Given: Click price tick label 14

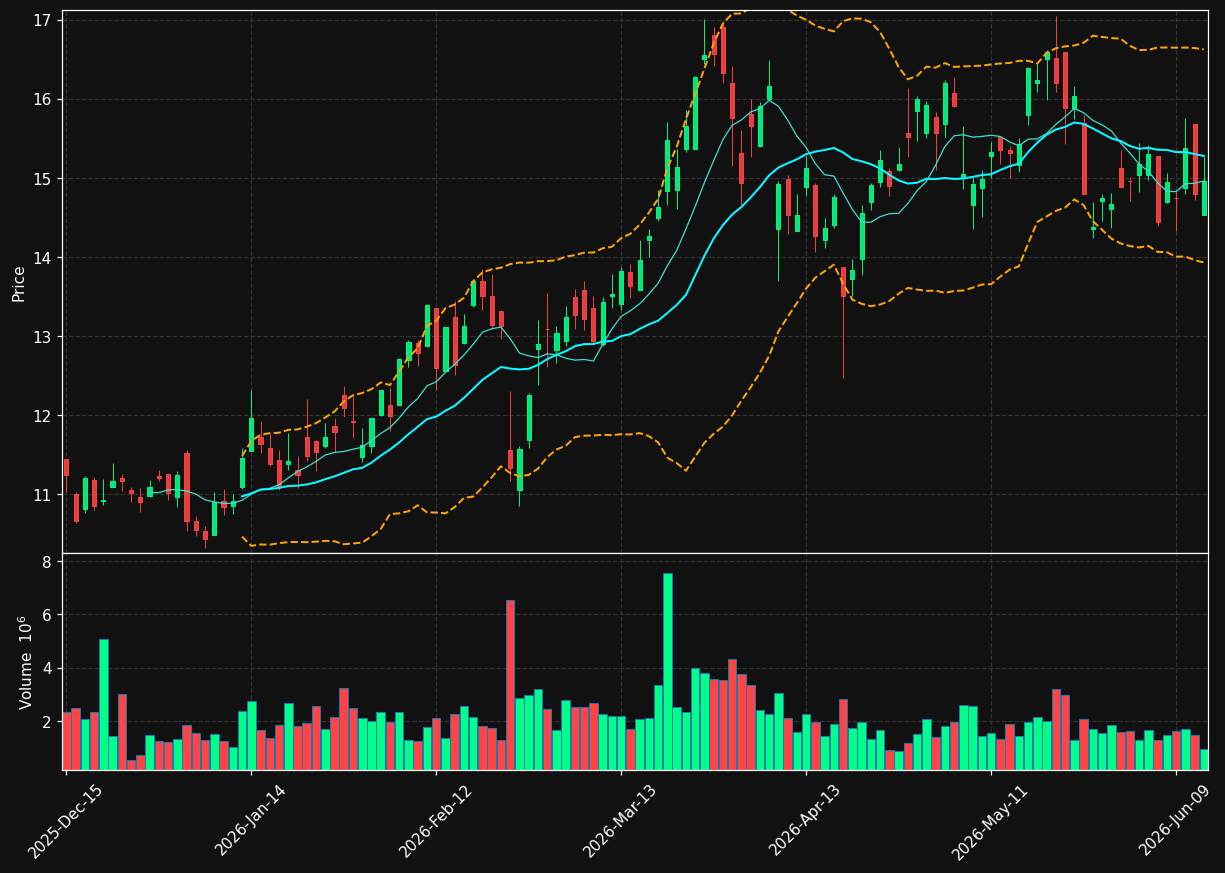Looking at the screenshot, I should tap(44, 258).
